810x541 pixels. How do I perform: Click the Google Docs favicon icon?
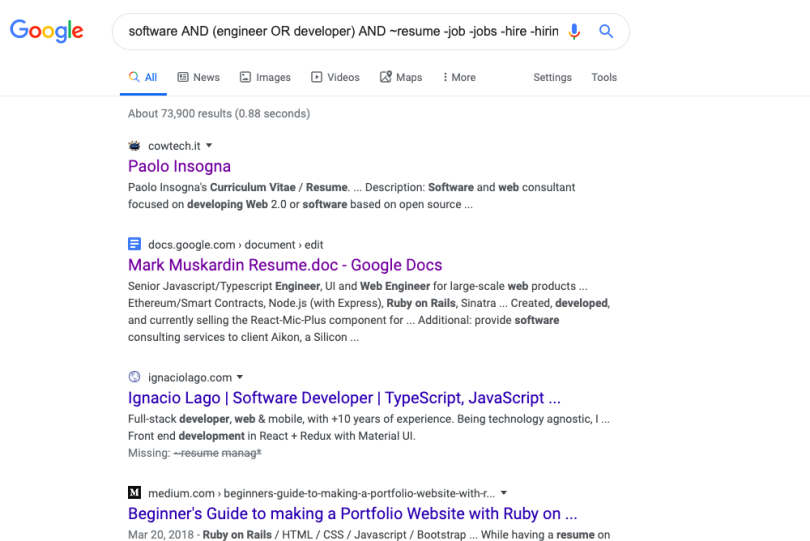tap(134, 244)
